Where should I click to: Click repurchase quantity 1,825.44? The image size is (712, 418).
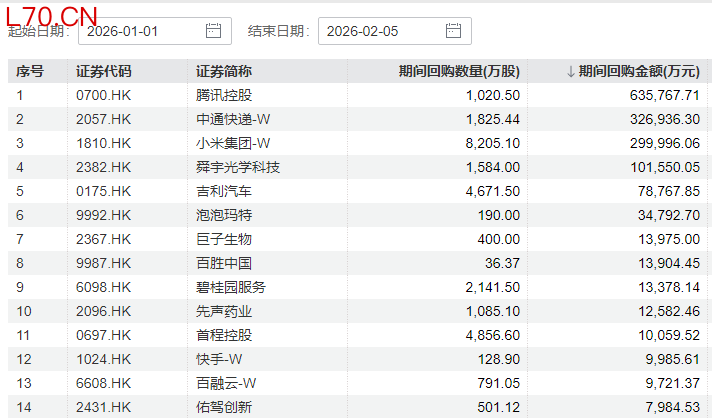point(493,119)
